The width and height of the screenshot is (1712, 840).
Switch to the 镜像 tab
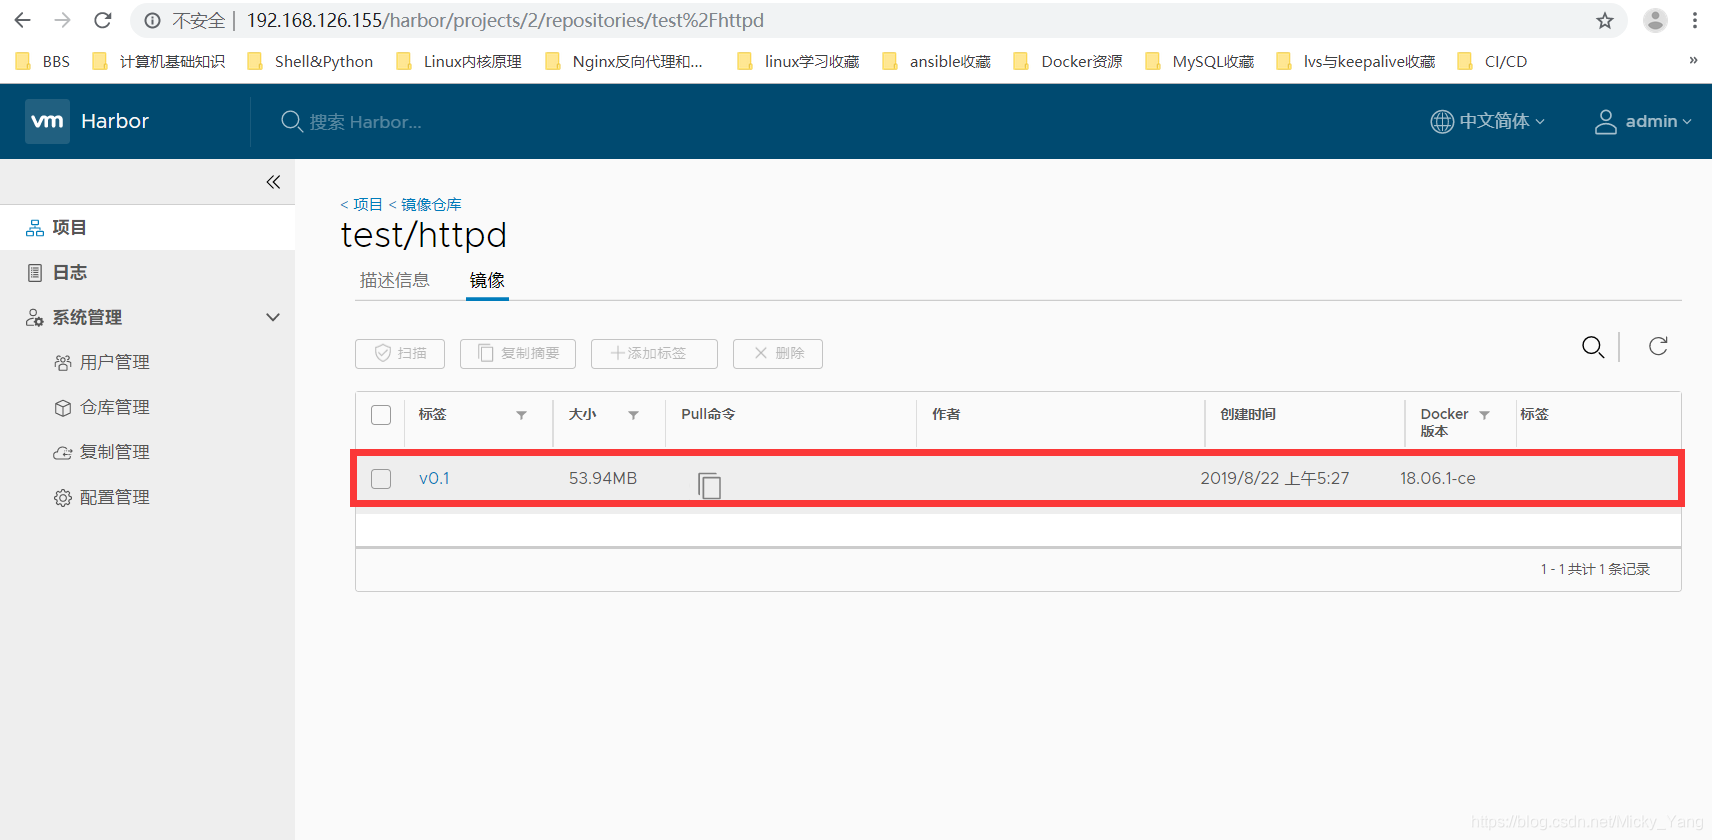point(487,280)
